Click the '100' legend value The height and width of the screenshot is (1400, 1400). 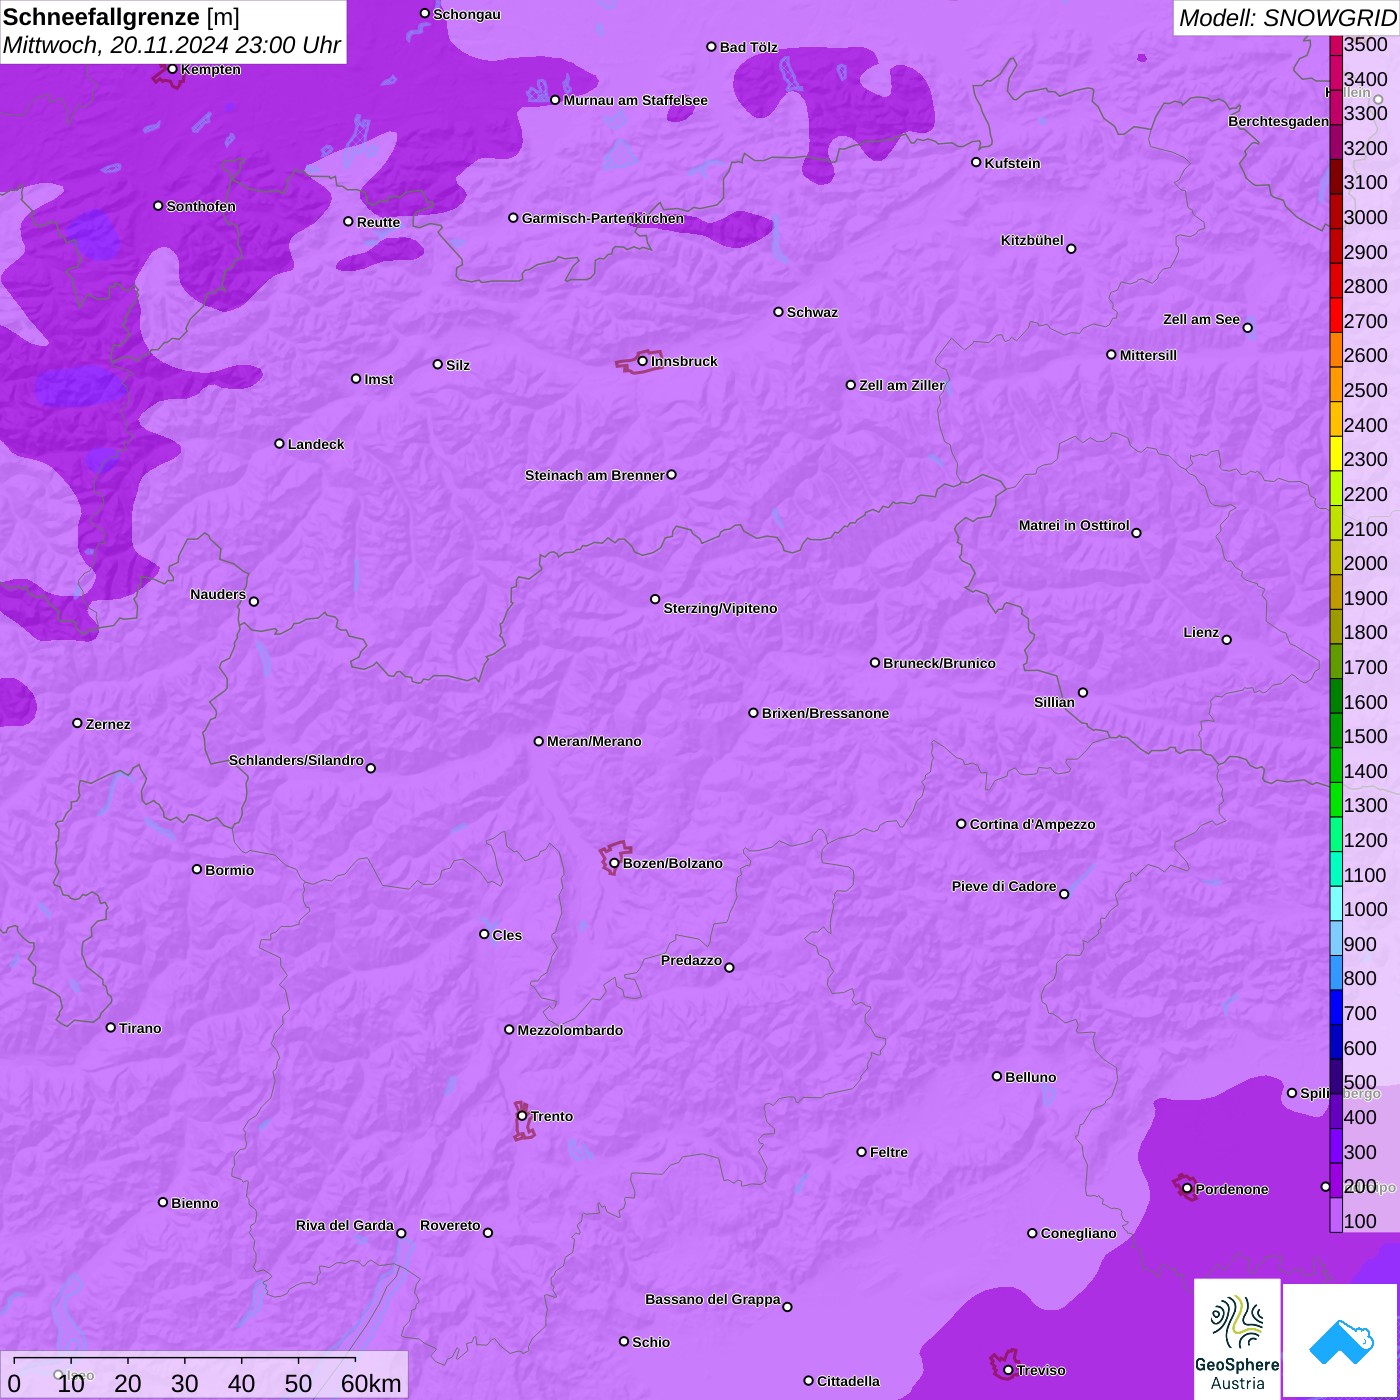coord(1361,1221)
